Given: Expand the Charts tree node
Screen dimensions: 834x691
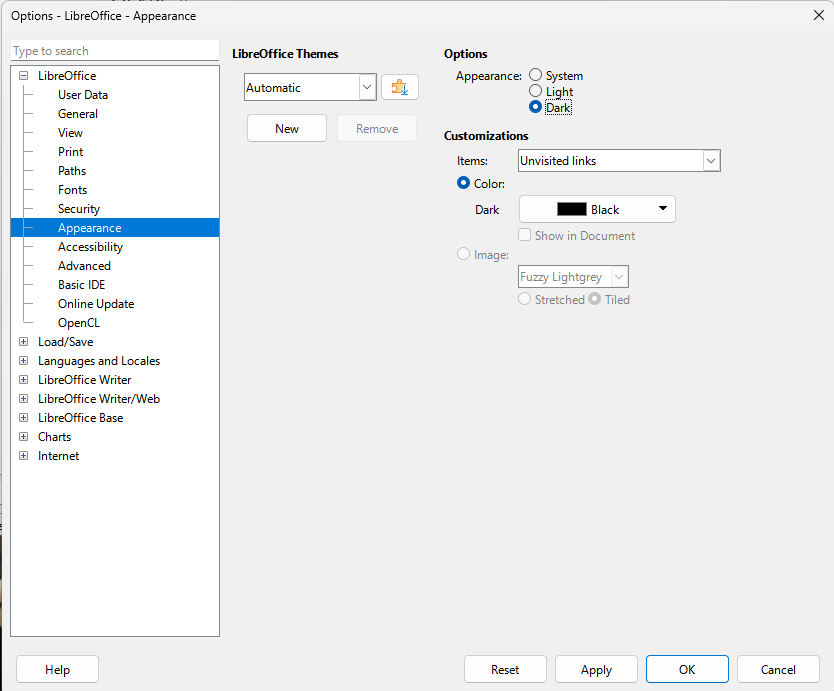Looking at the screenshot, I should (23, 437).
